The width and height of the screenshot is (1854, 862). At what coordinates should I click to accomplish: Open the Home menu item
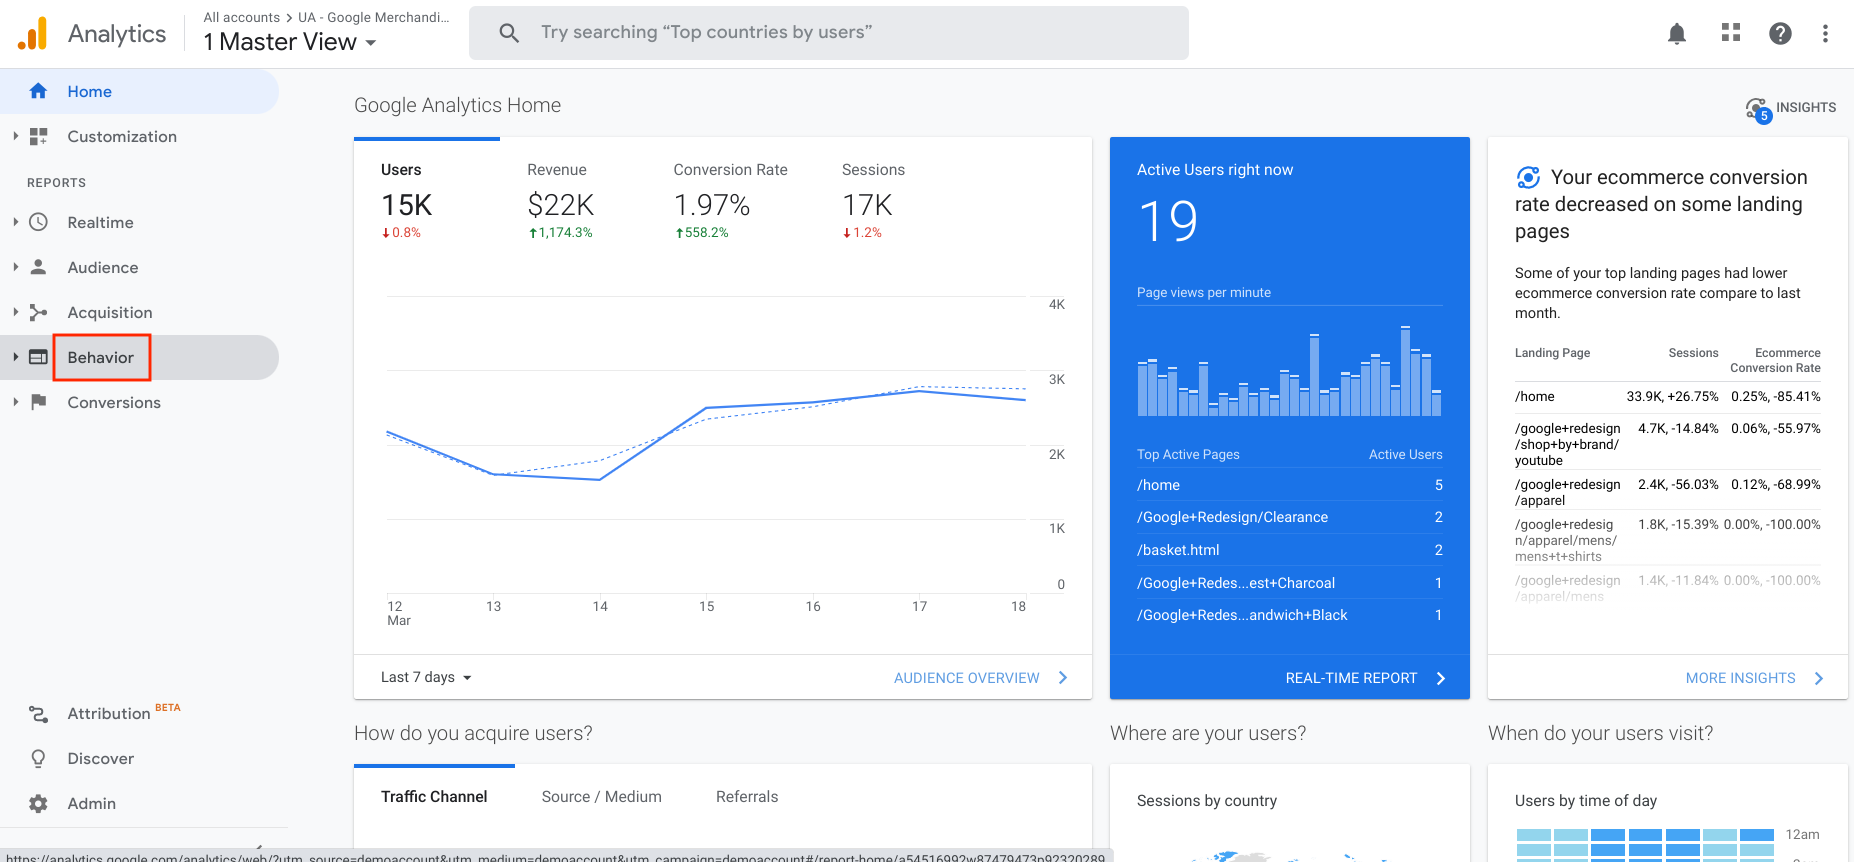tap(139, 91)
